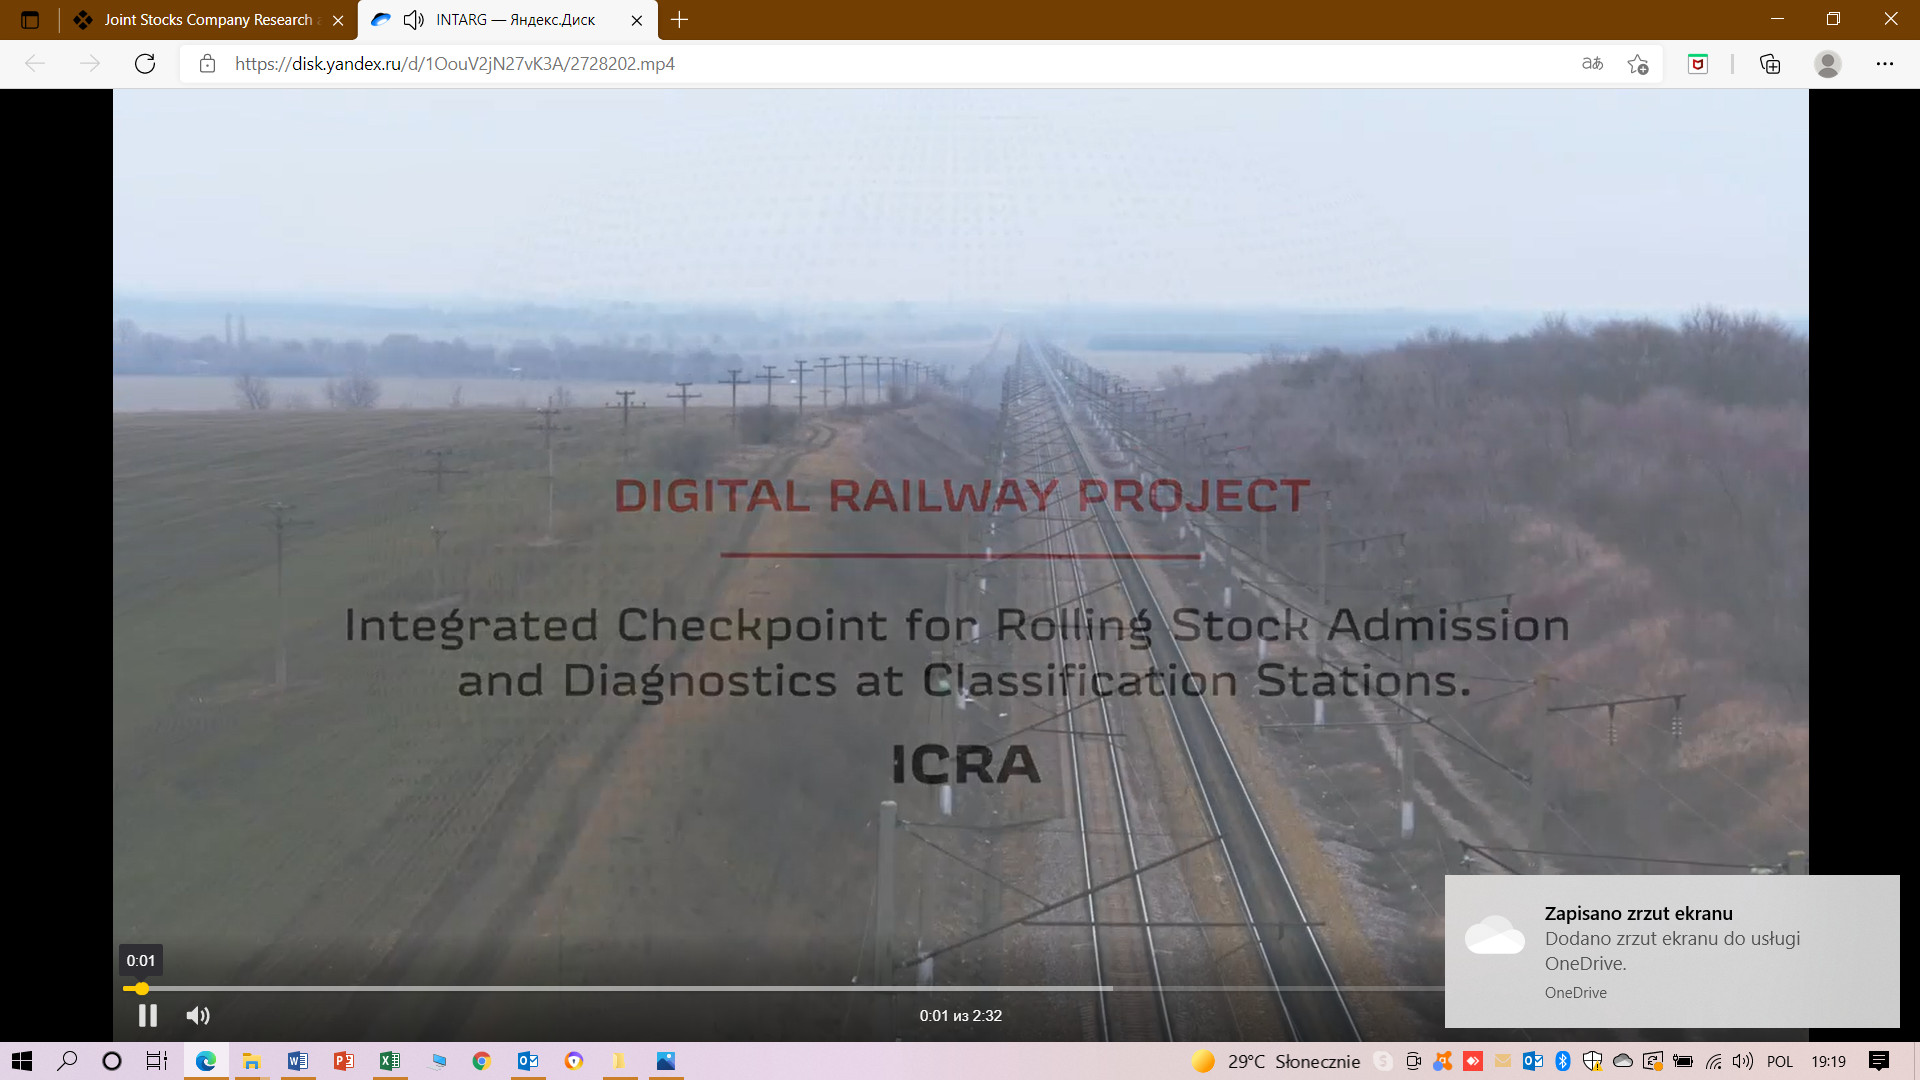Seek along the video progress bar
The width and height of the screenshot is (1920, 1080).
coord(783,988)
